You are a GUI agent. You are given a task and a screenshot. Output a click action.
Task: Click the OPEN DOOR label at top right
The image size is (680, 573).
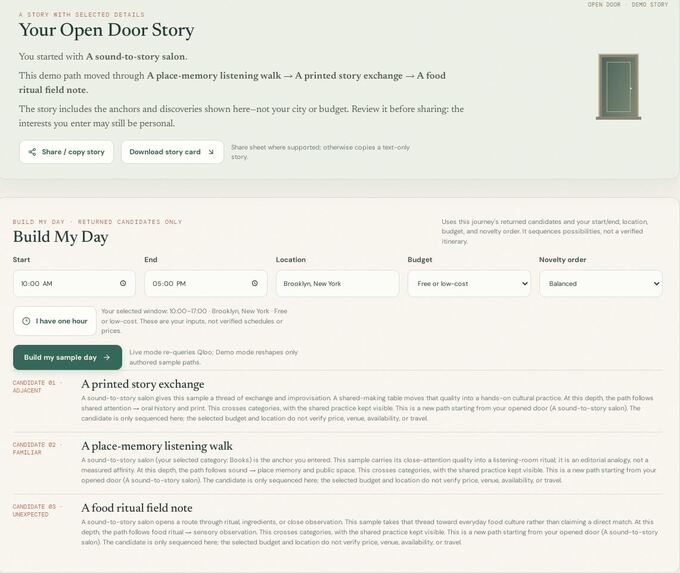click(604, 4)
